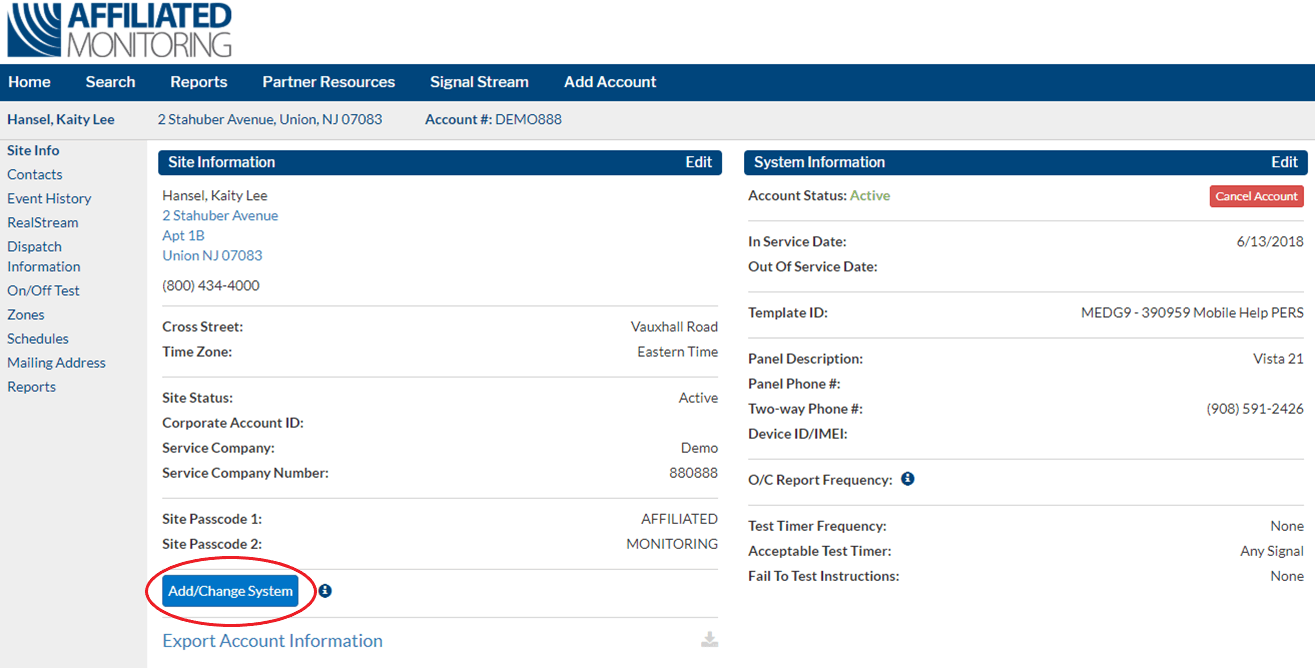Click the Vauxhall Road cross street value
The width and height of the screenshot is (1315, 668).
point(674,326)
